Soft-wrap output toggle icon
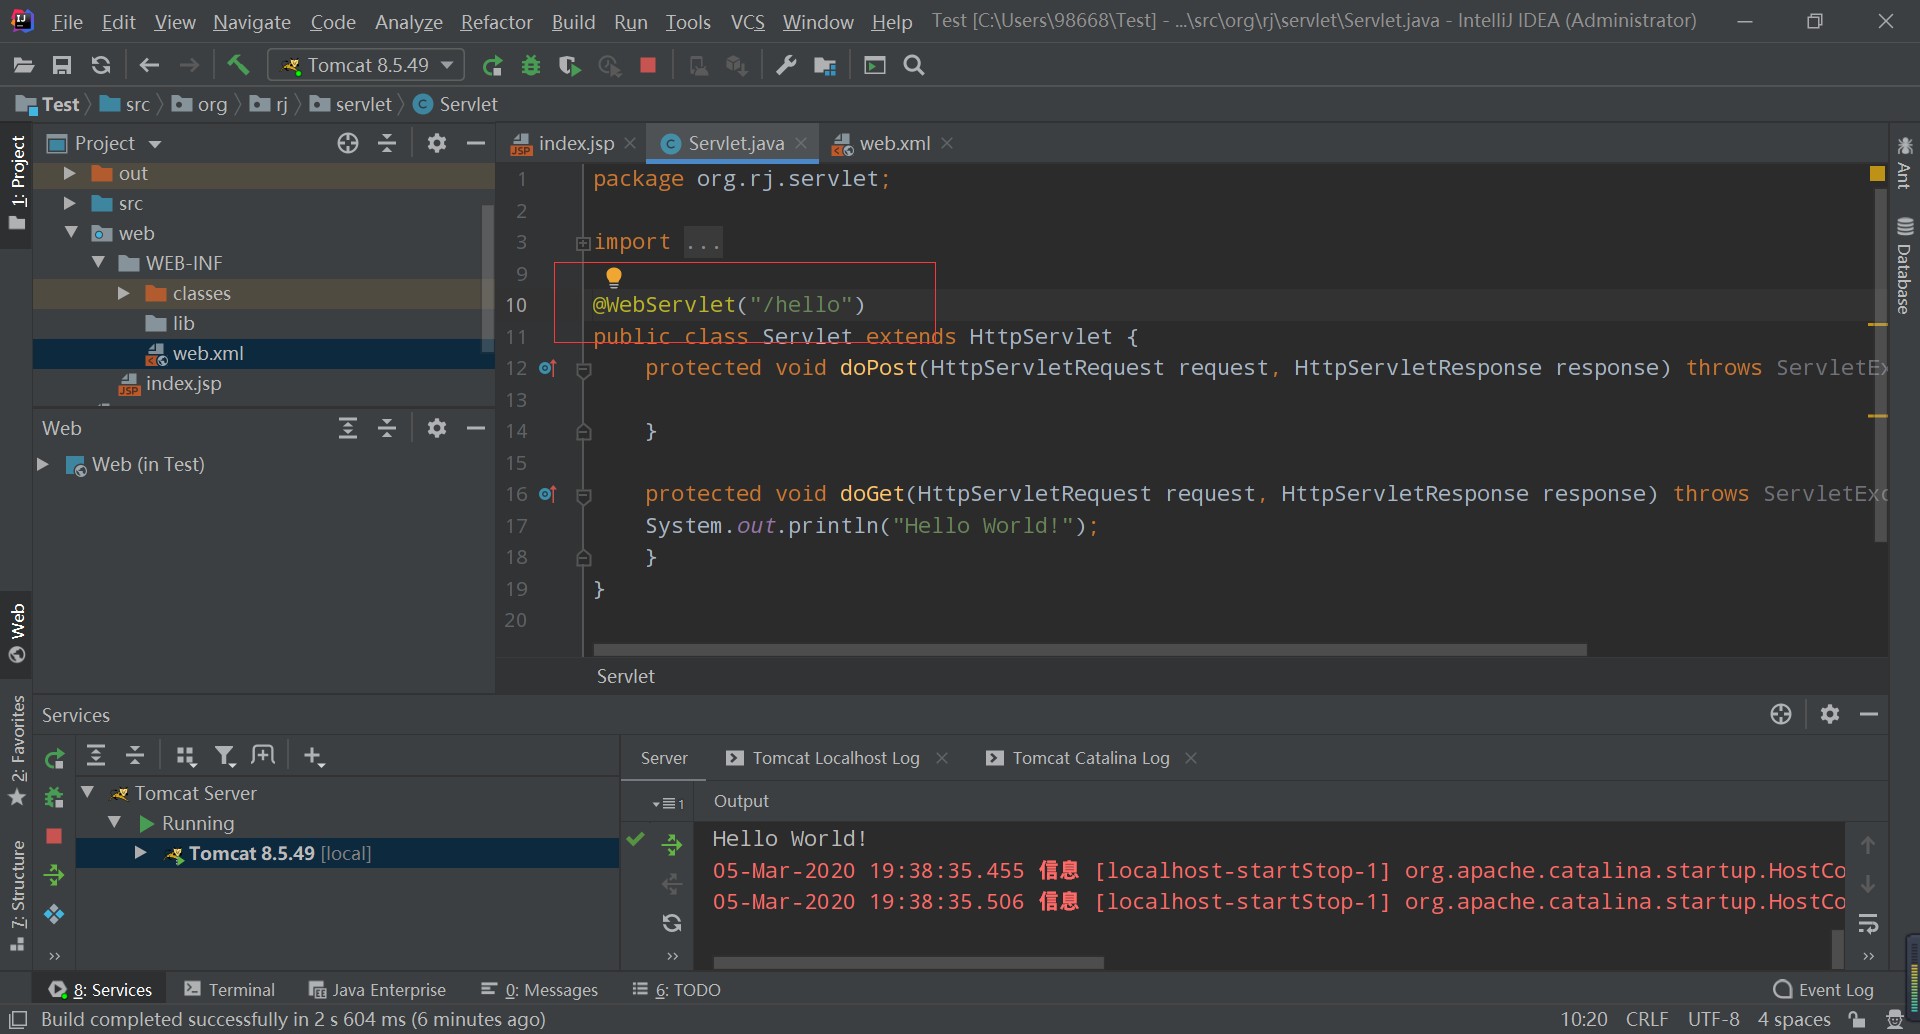The width and height of the screenshot is (1920, 1034). [x=1868, y=924]
